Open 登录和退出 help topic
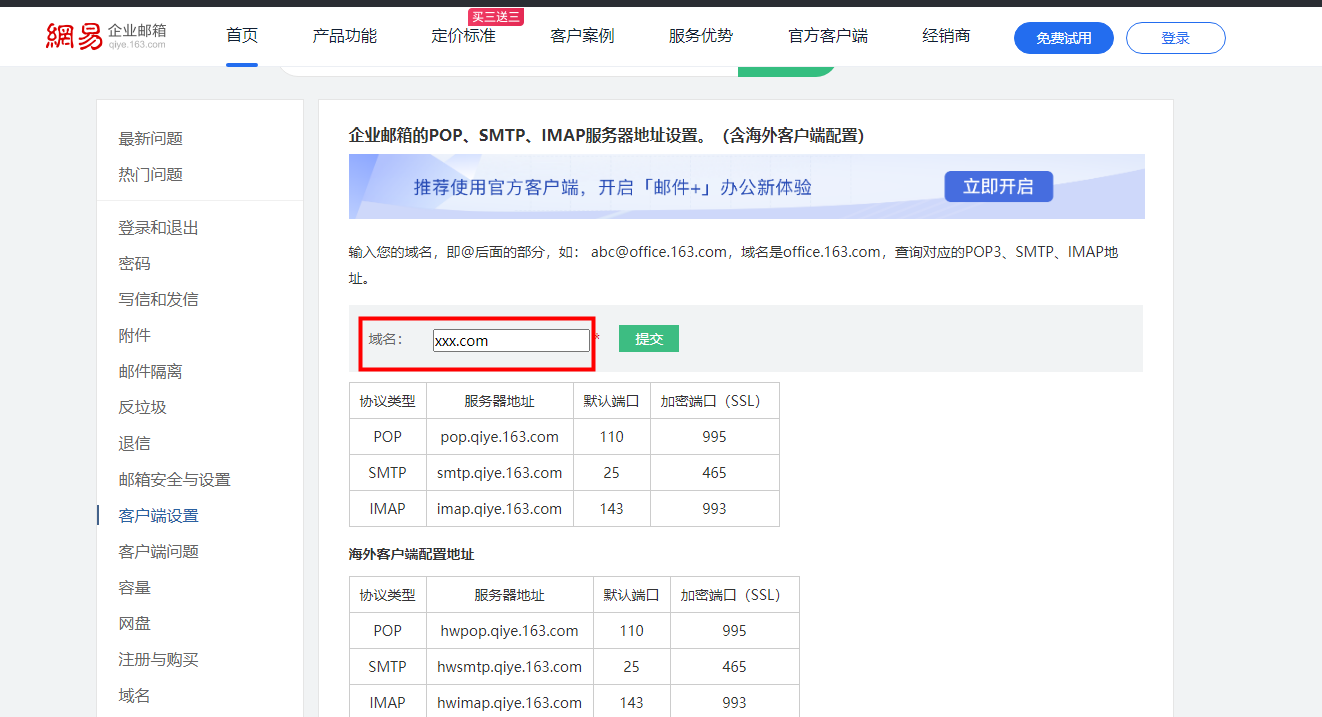1322x717 pixels. tap(158, 227)
